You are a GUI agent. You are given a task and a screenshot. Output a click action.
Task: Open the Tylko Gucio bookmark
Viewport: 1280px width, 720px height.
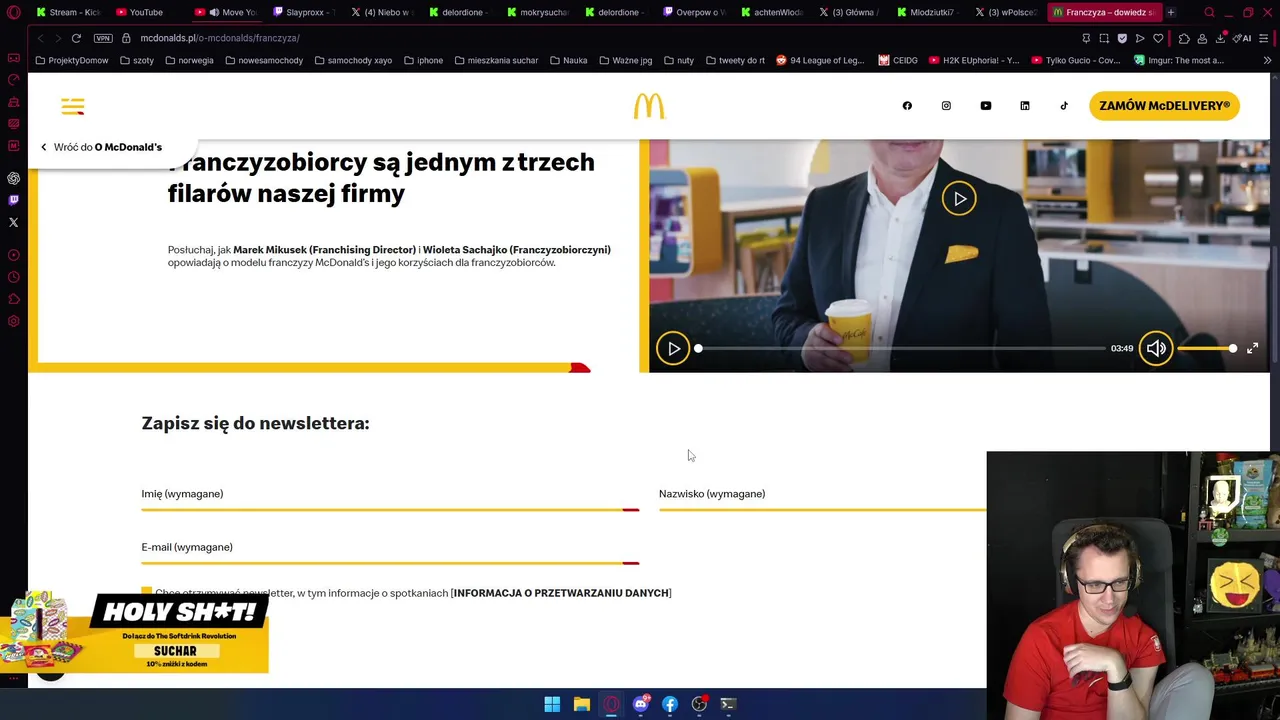pyautogui.click(x=1074, y=60)
